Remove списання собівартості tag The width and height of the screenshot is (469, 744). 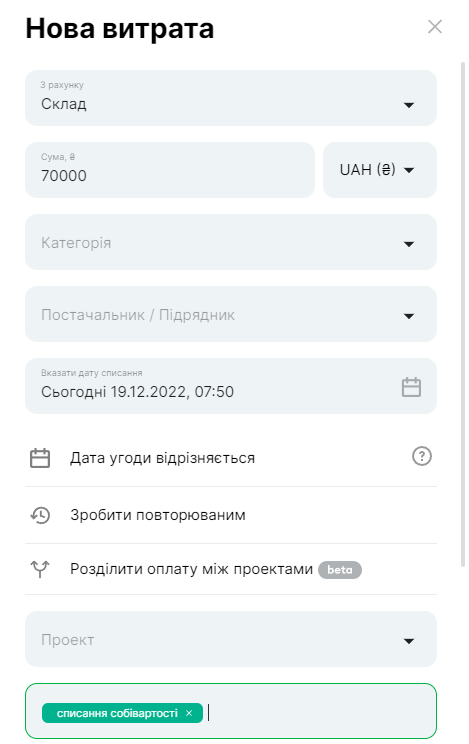click(x=189, y=713)
